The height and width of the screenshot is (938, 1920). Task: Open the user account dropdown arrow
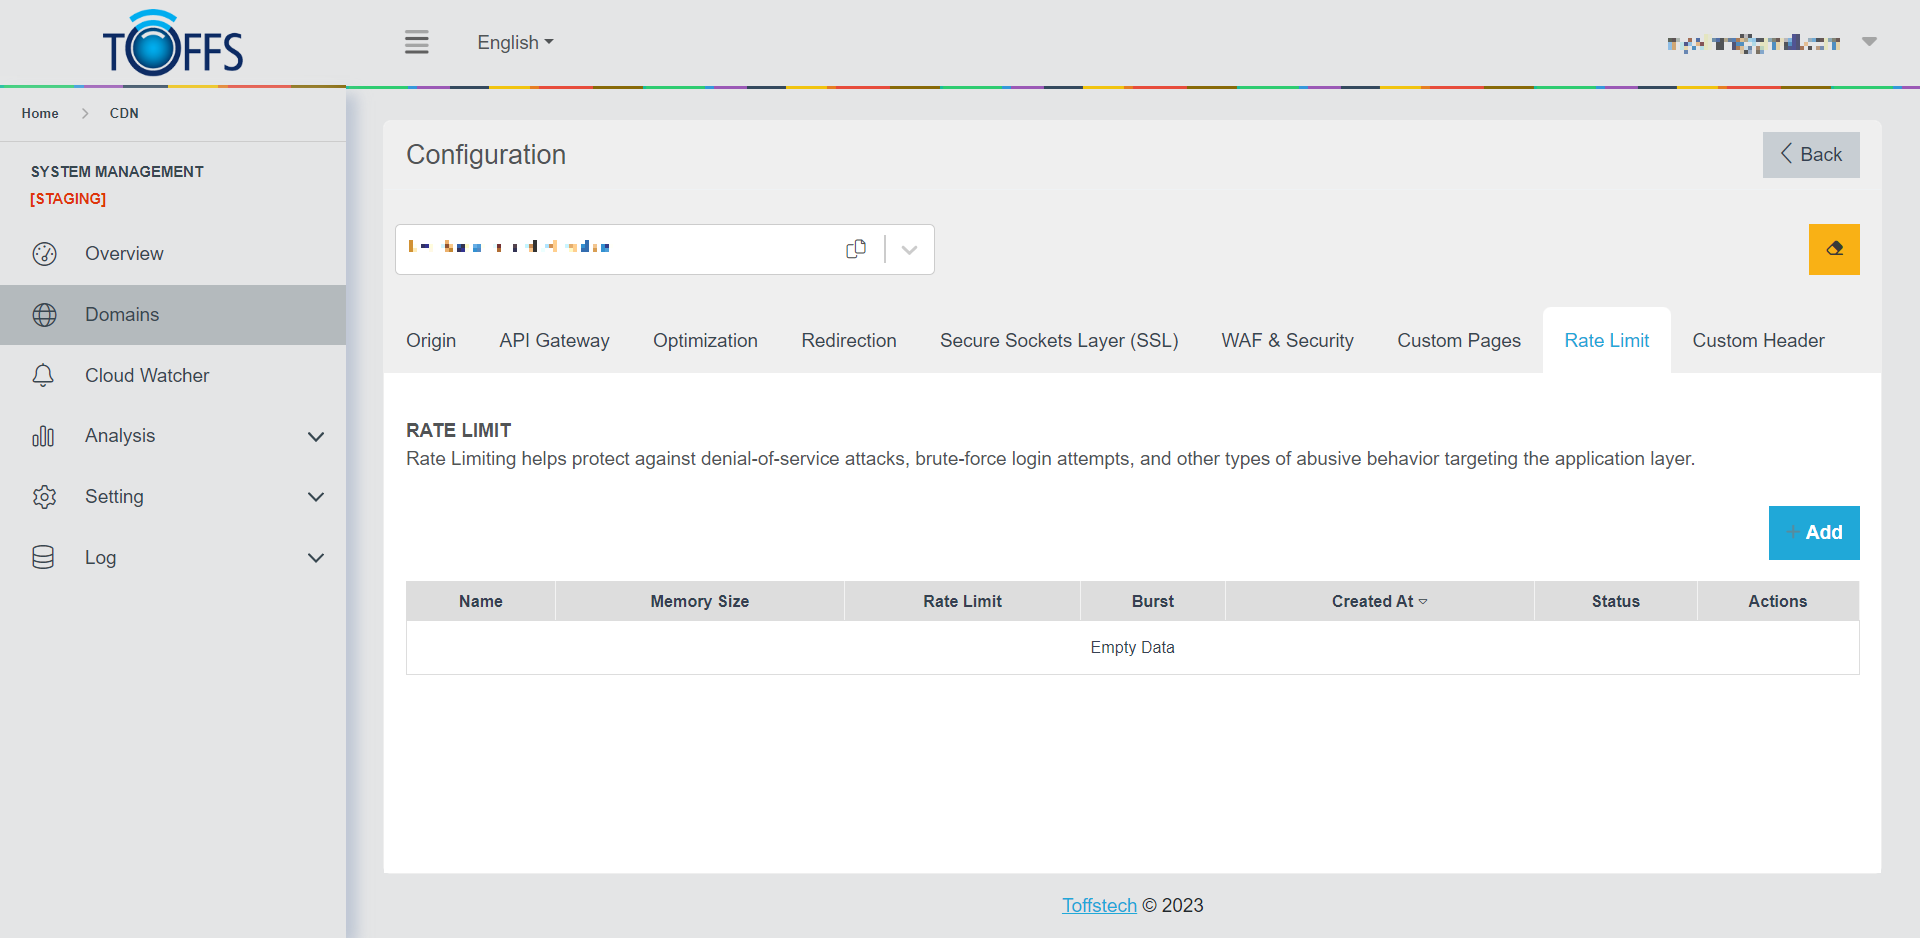click(1869, 42)
